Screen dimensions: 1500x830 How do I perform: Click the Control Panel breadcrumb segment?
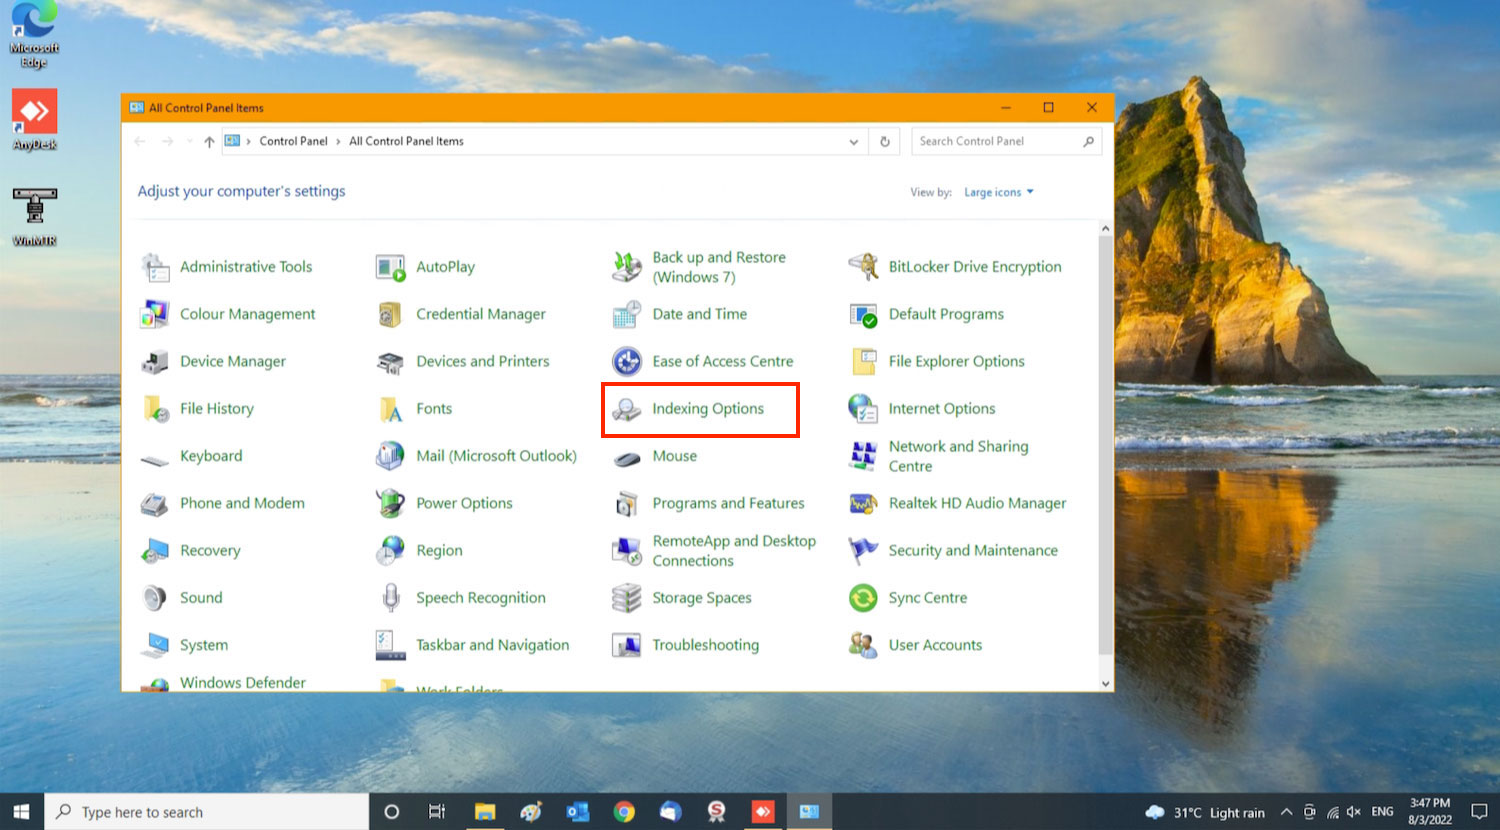click(293, 141)
